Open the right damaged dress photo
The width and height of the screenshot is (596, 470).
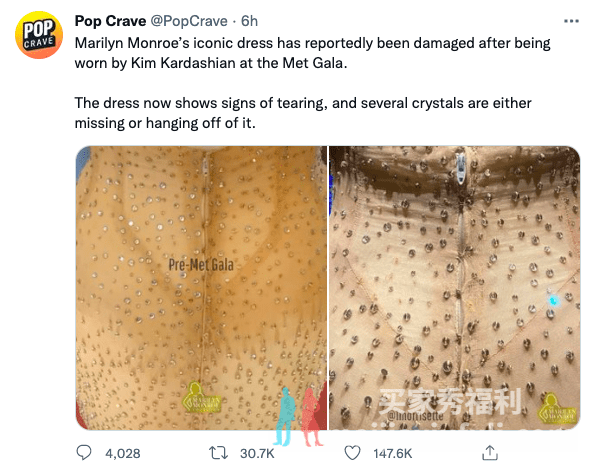(x=455, y=288)
